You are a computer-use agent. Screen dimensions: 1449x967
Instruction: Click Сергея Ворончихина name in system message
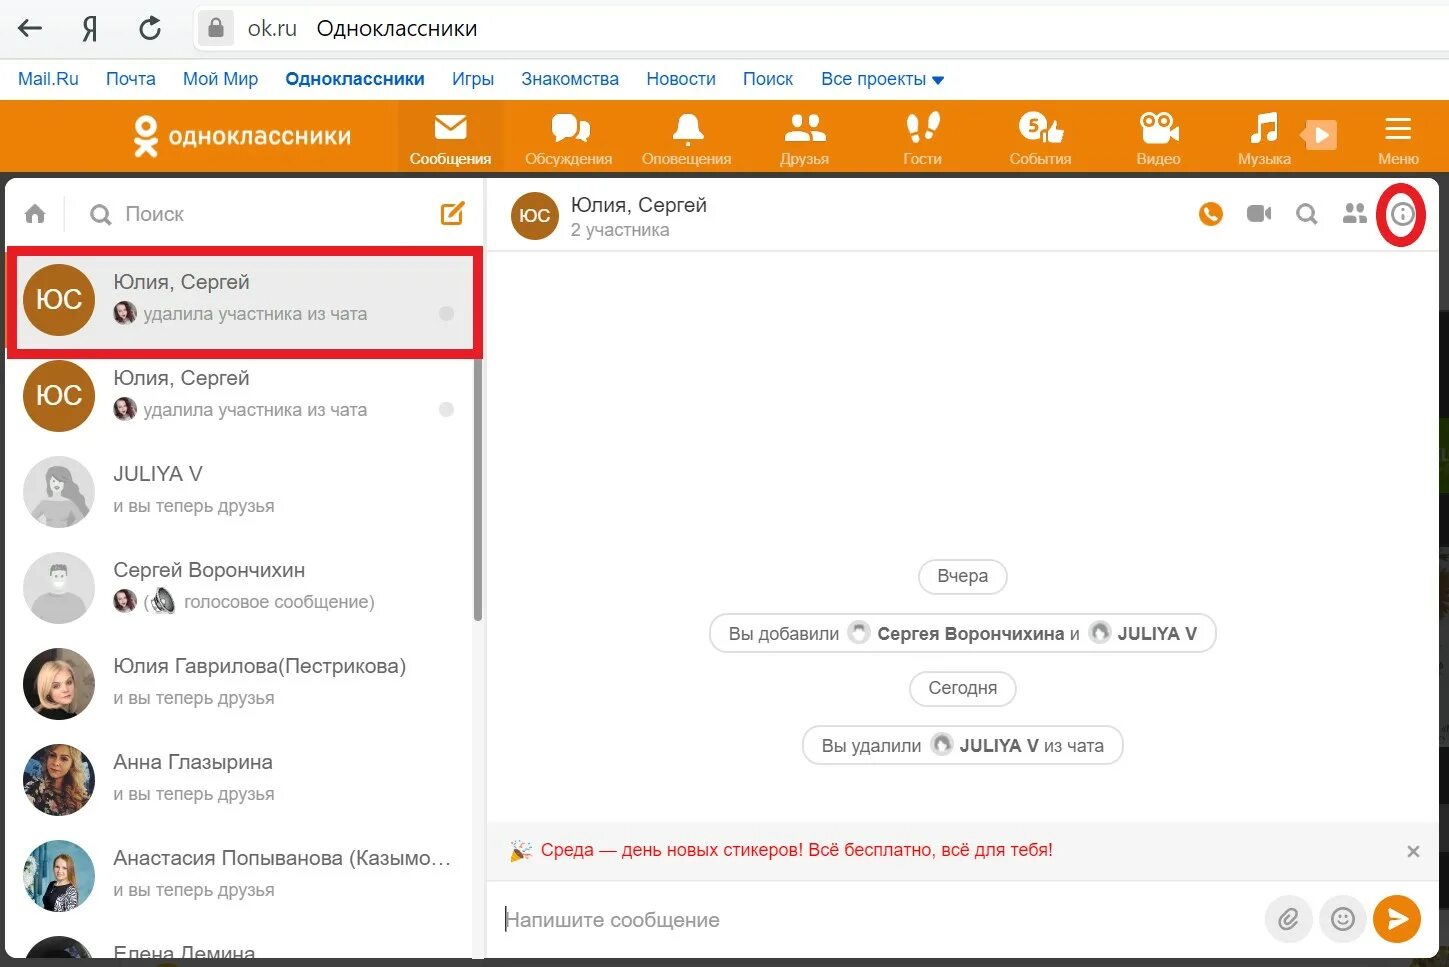970,634
